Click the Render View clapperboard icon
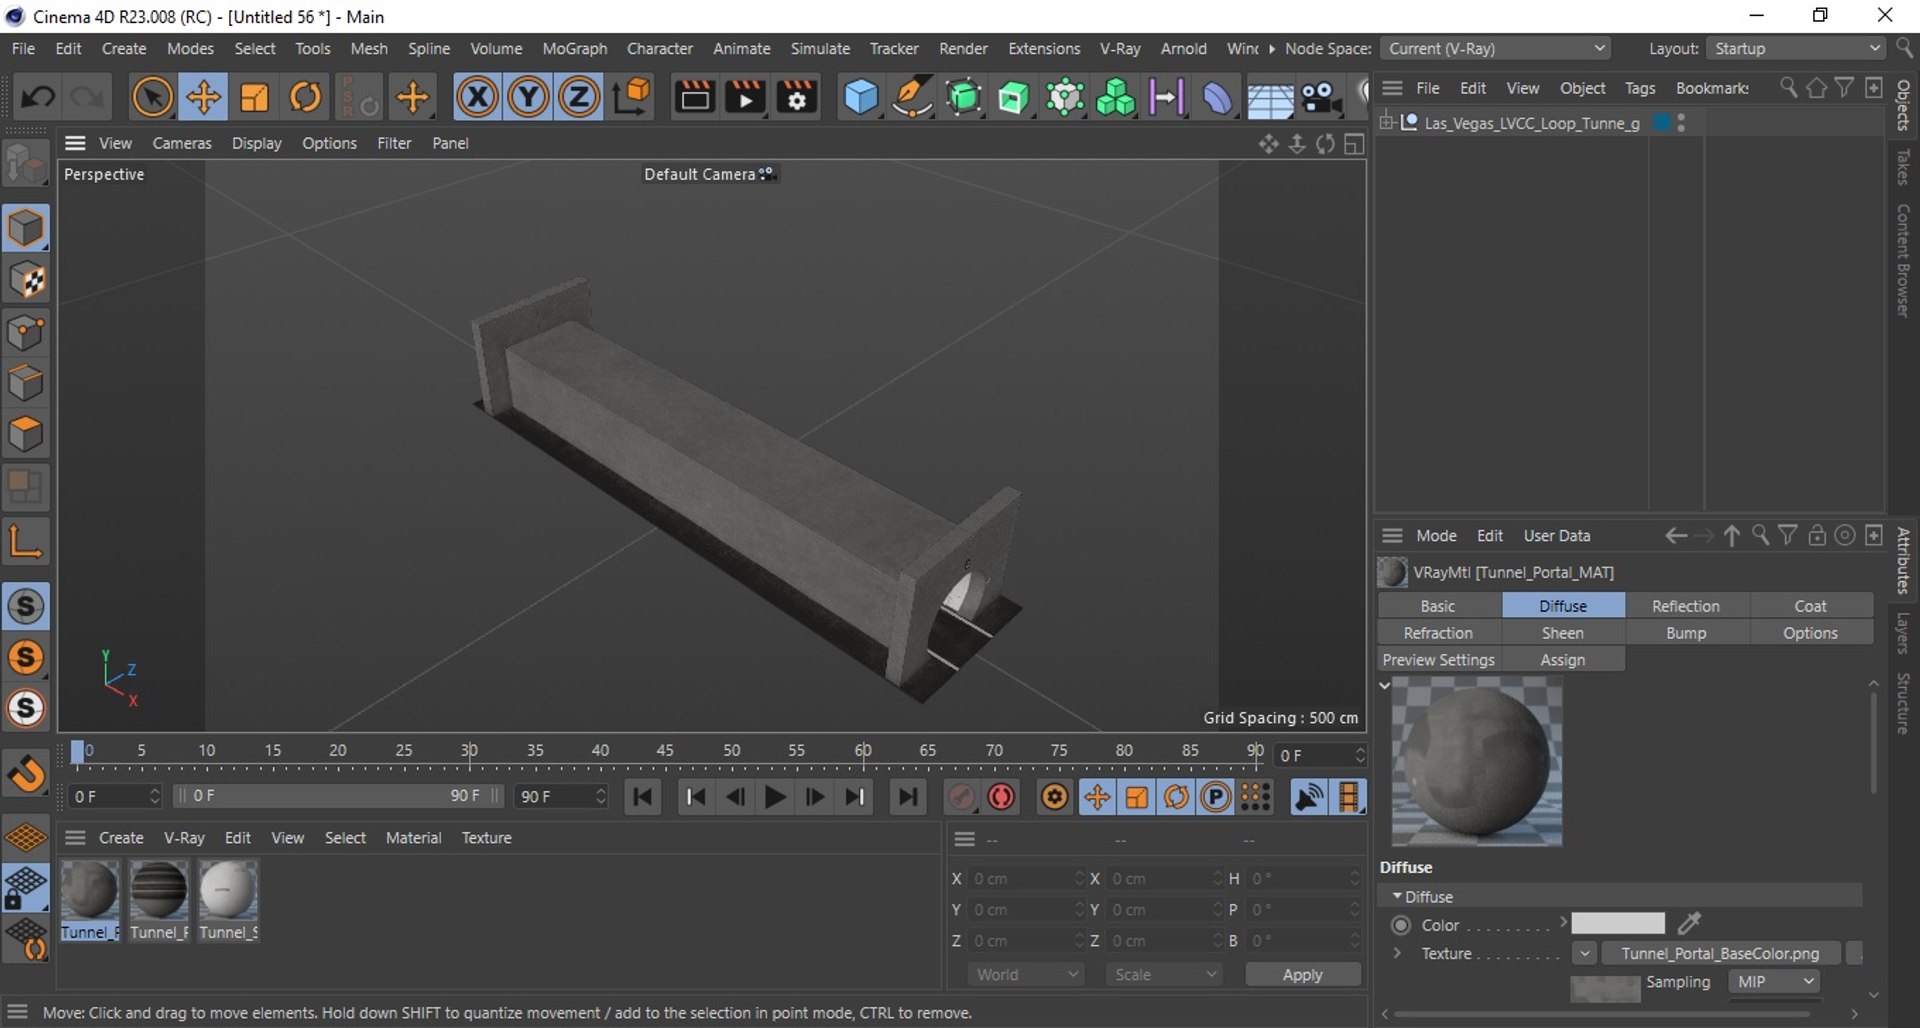 point(694,97)
